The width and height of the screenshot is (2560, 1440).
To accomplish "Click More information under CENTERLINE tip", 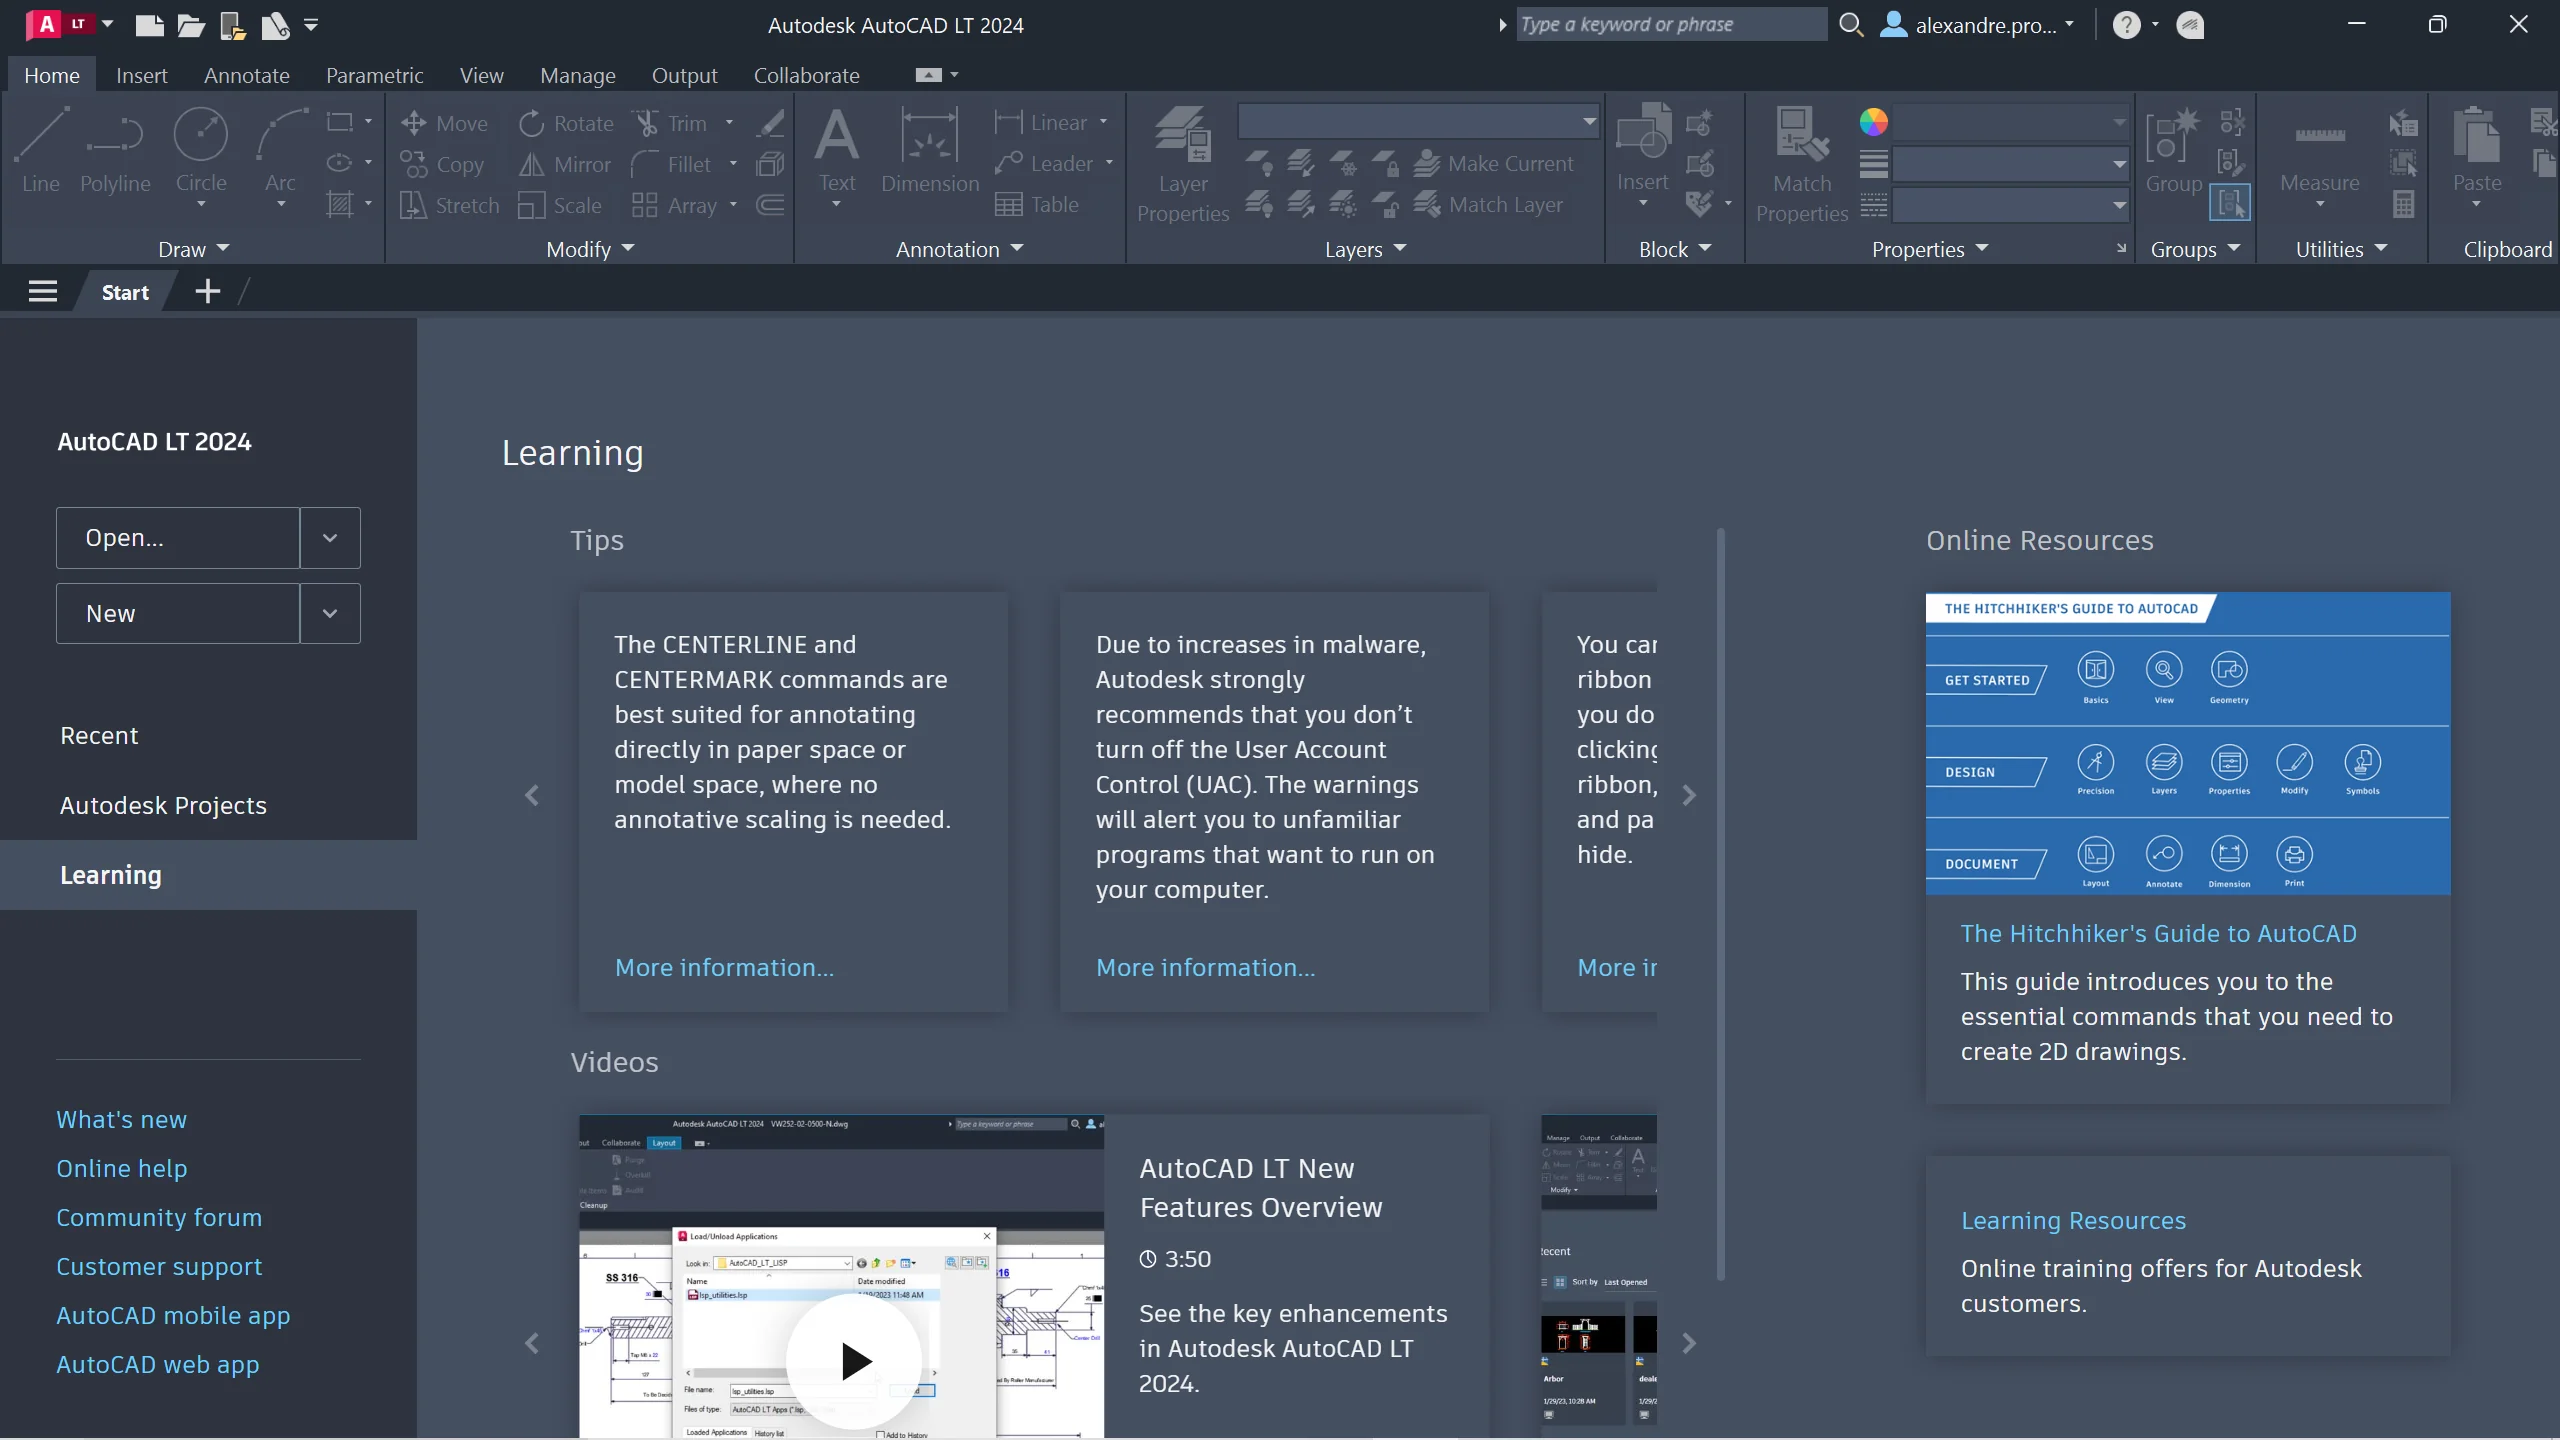I will click(724, 968).
